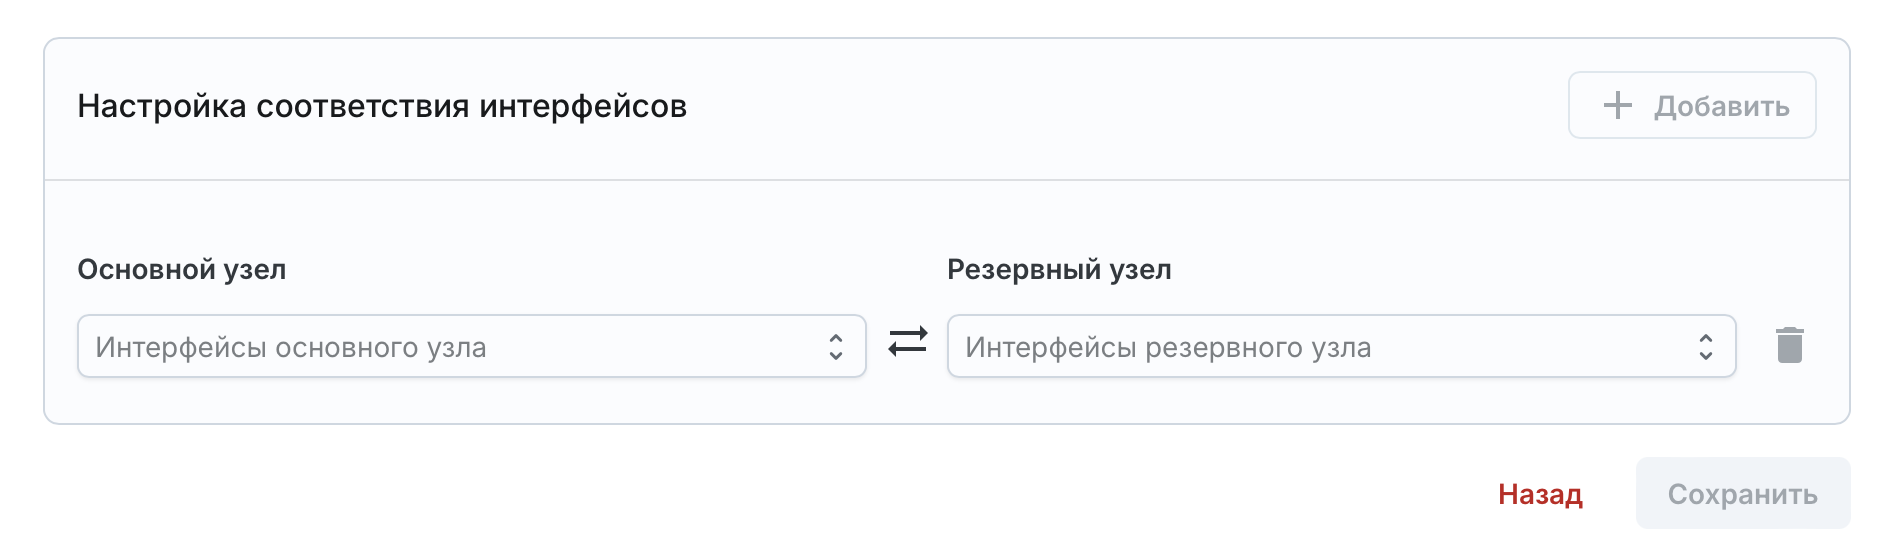Select the bidirectional arrows mapping symbol
Viewport: 1889px width, 556px height.
coord(907,342)
